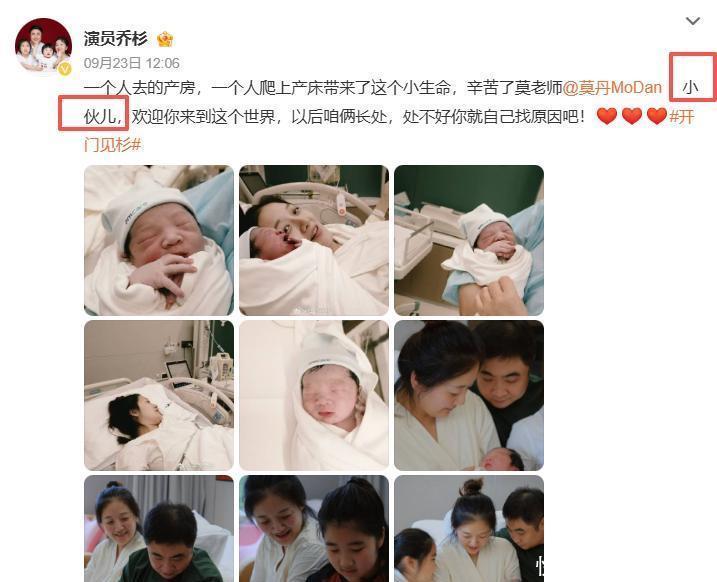Click the first red heart emoji
717x582 pixels.
coord(607,117)
